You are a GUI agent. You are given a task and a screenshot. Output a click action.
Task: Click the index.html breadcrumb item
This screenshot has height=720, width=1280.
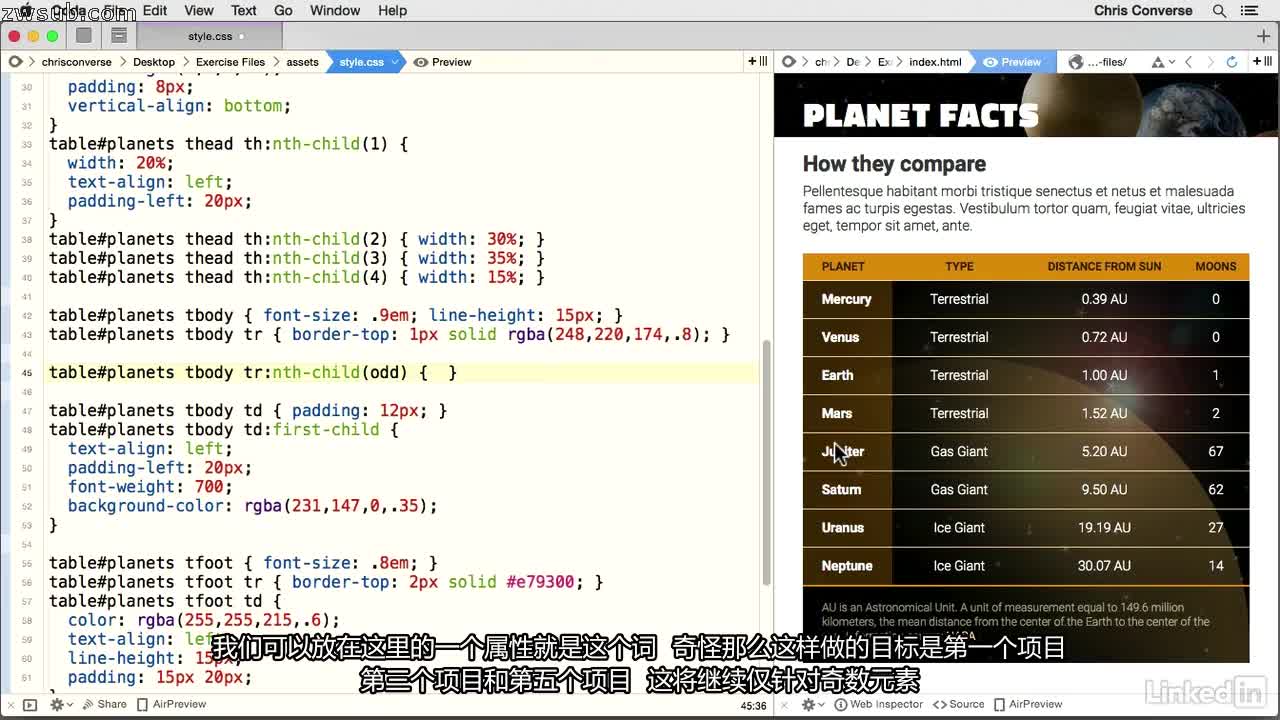pyautogui.click(x=936, y=61)
